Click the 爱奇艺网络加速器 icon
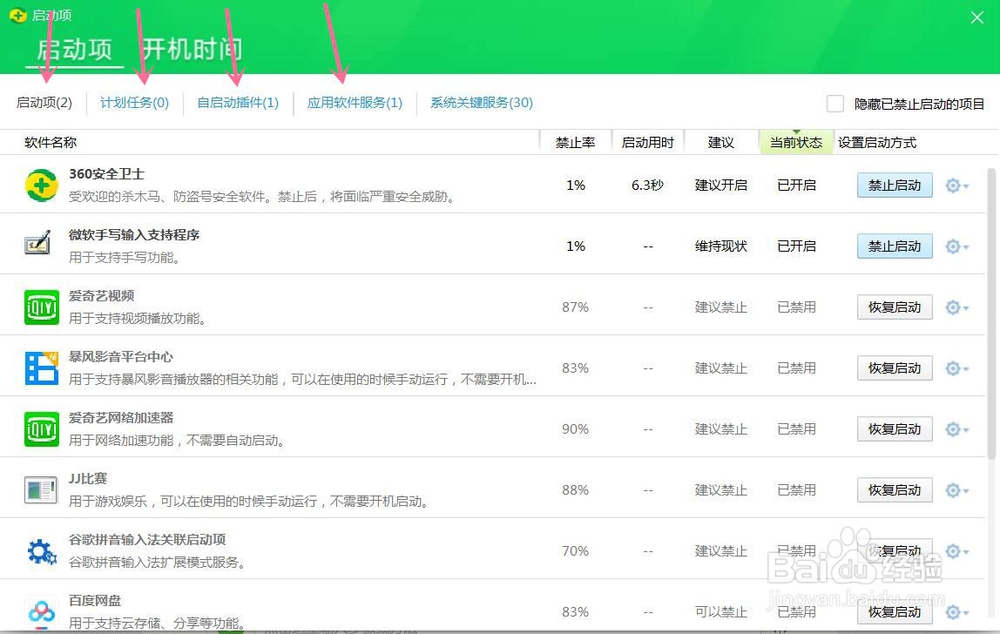This screenshot has width=1000, height=634. 41,429
